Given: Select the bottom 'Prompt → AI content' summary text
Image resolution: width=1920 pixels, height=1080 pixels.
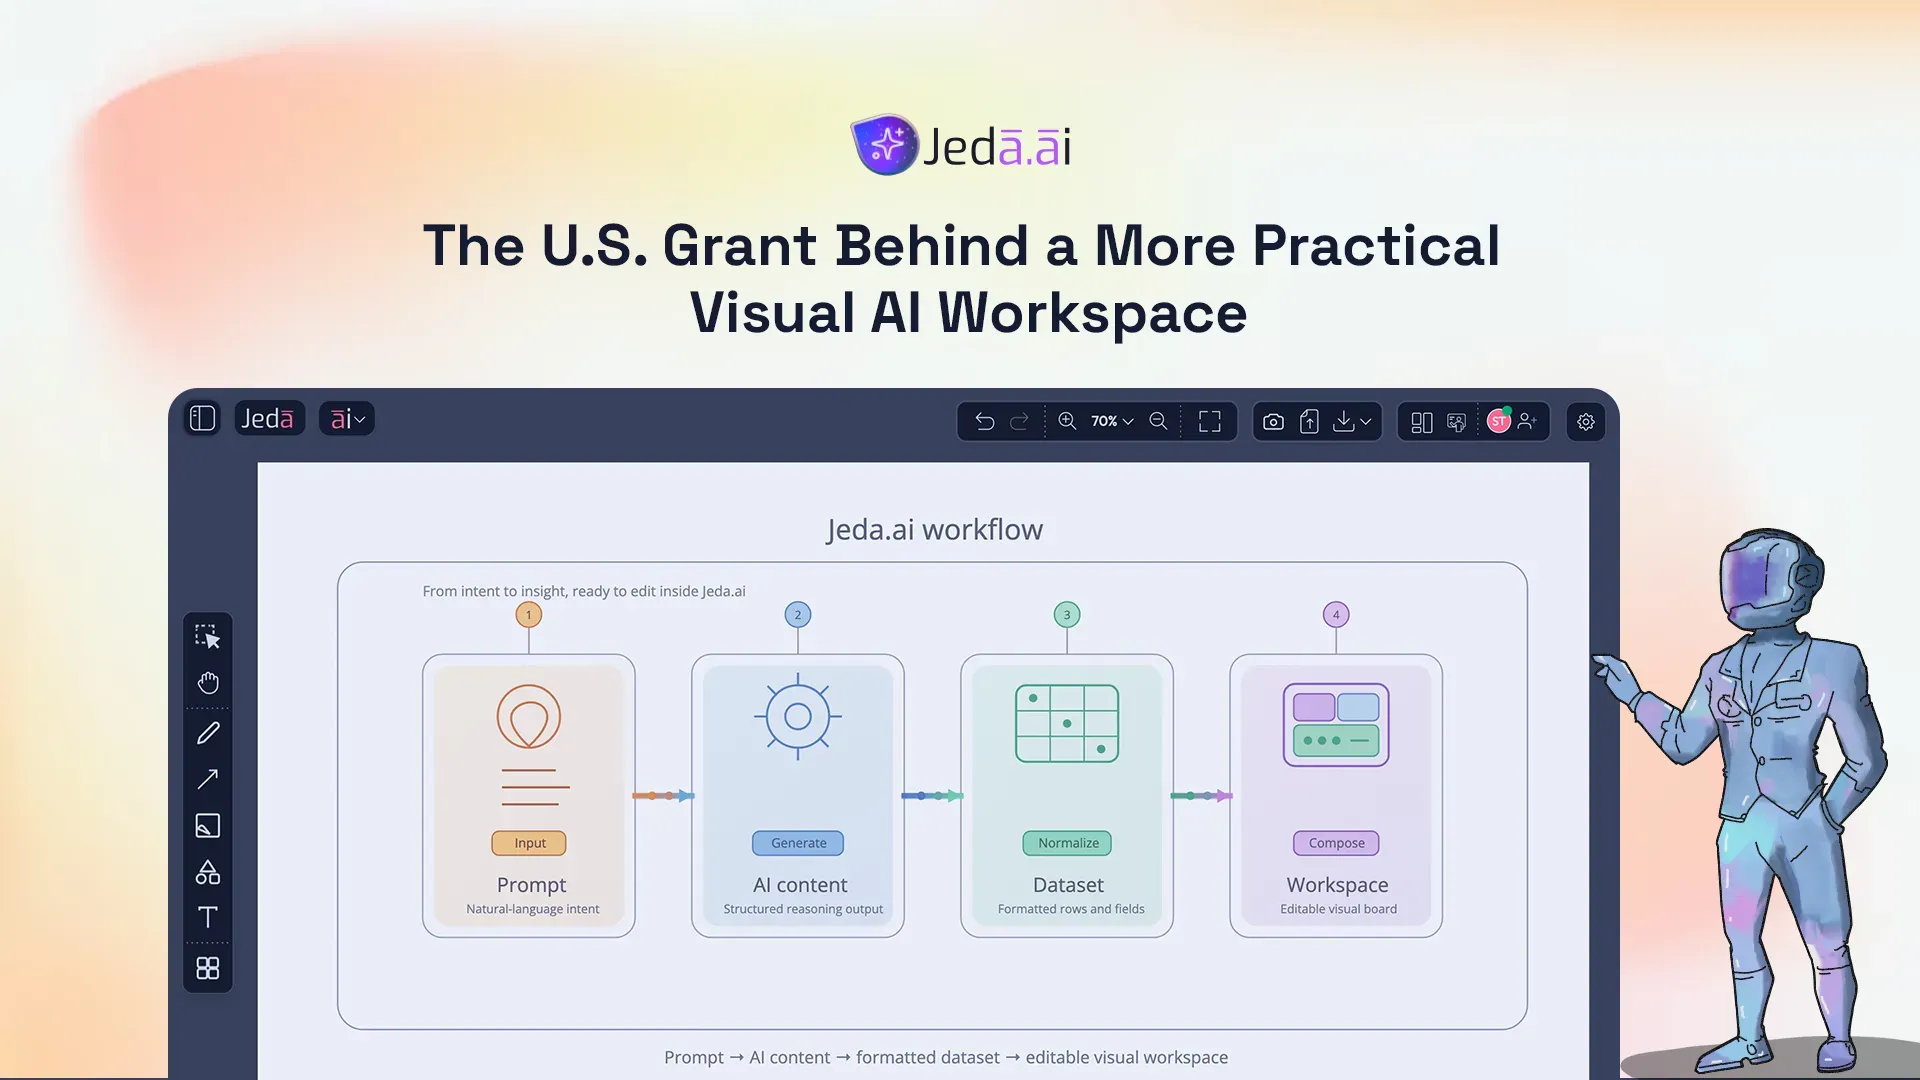Looking at the screenshot, I should 946,1057.
